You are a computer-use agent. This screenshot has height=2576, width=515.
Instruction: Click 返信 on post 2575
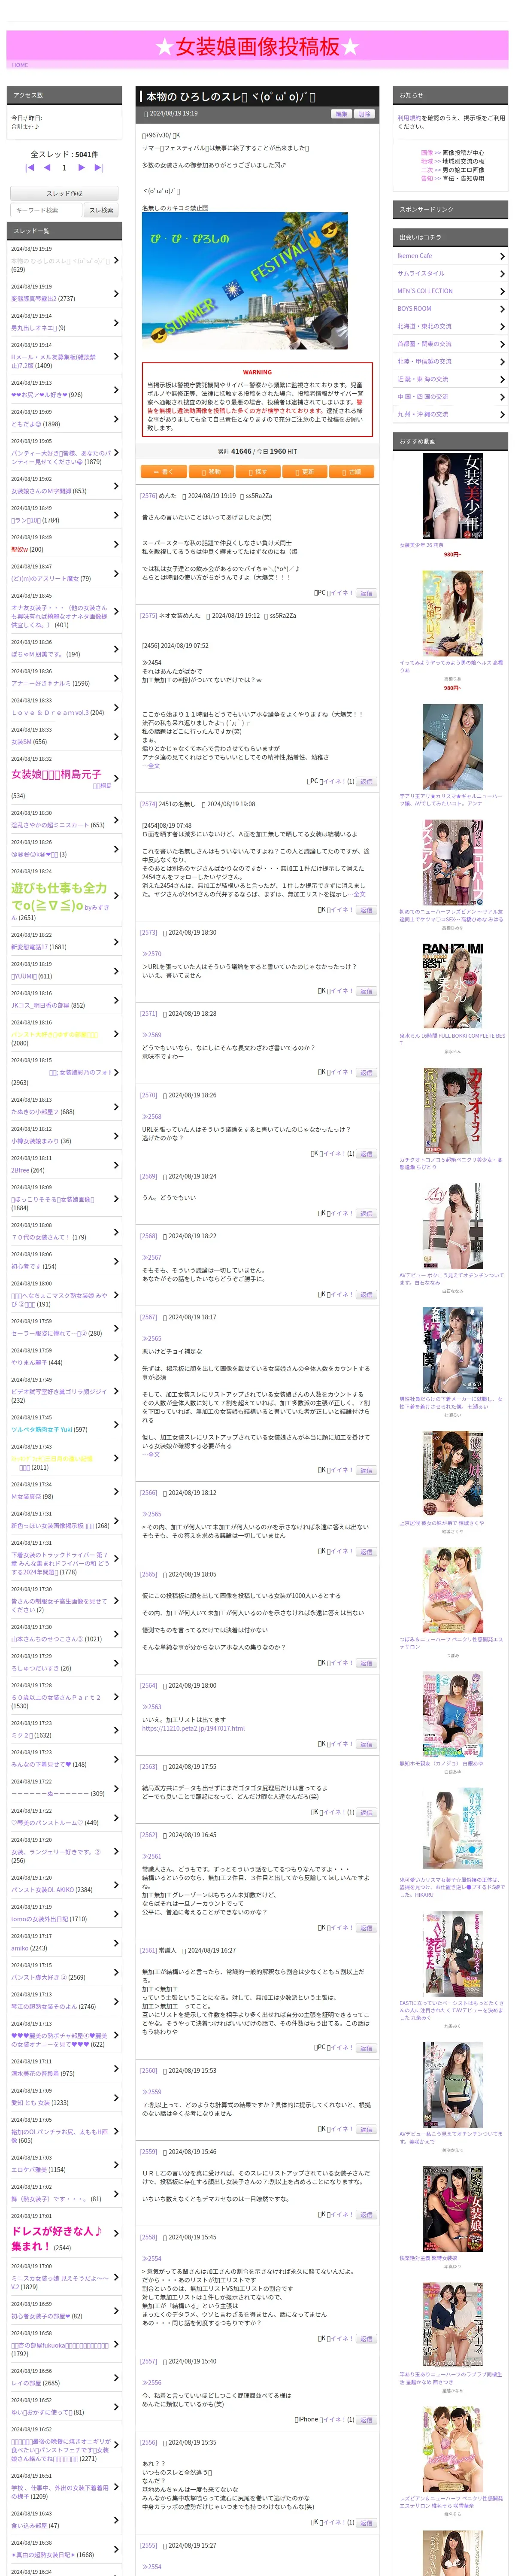pyautogui.click(x=366, y=782)
